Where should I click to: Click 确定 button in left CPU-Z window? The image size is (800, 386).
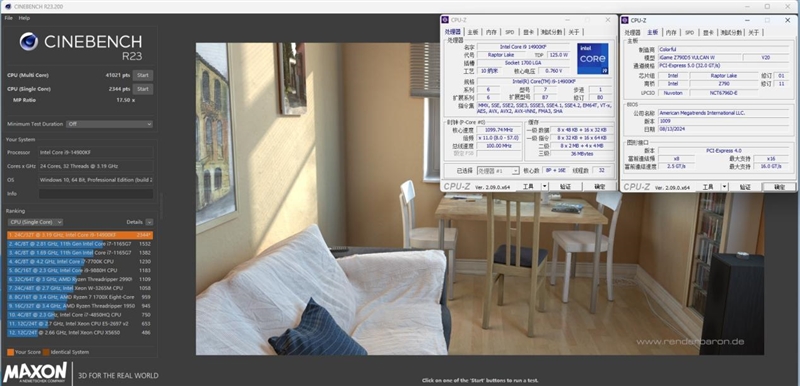tap(599, 187)
